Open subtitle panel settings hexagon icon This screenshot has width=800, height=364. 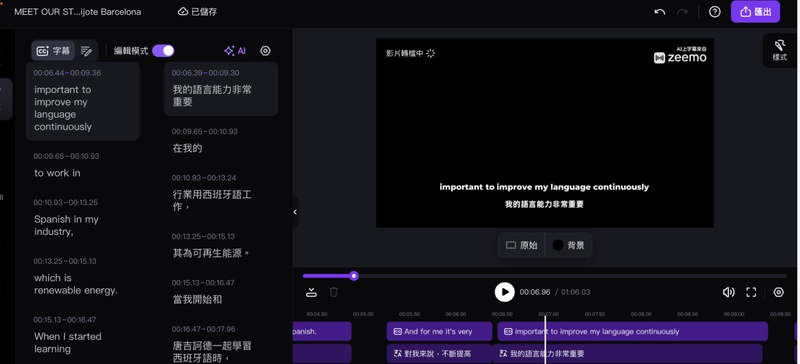click(x=265, y=51)
